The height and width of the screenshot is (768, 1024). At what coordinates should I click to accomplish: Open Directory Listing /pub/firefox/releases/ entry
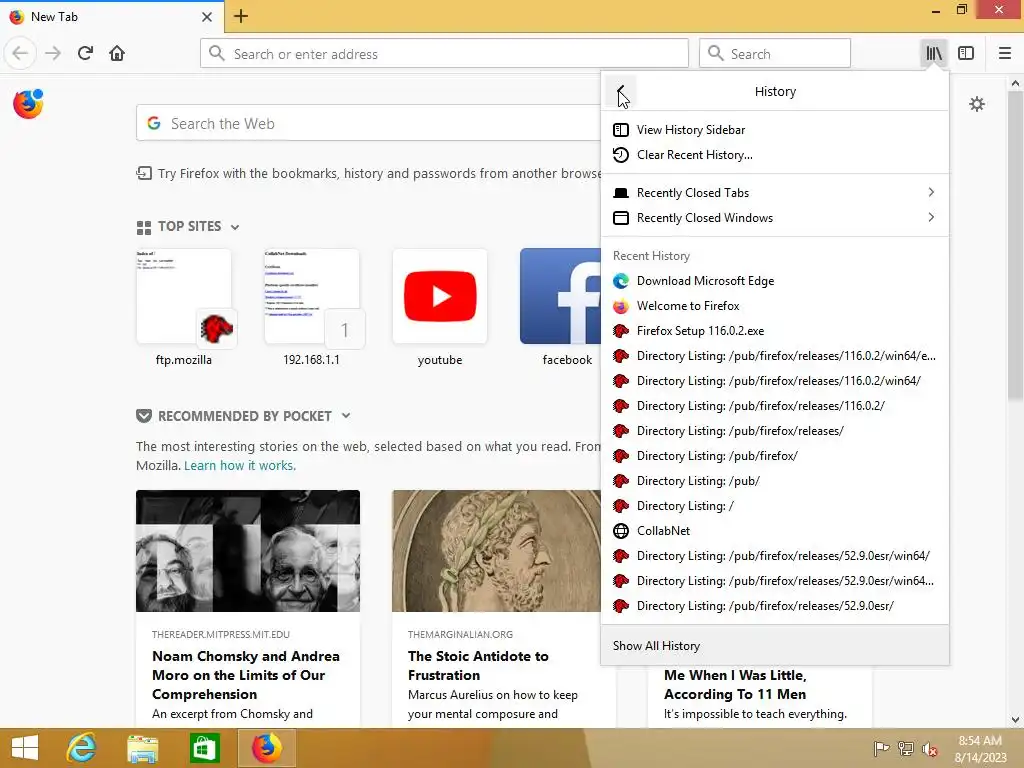pyautogui.click(x=775, y=431)
